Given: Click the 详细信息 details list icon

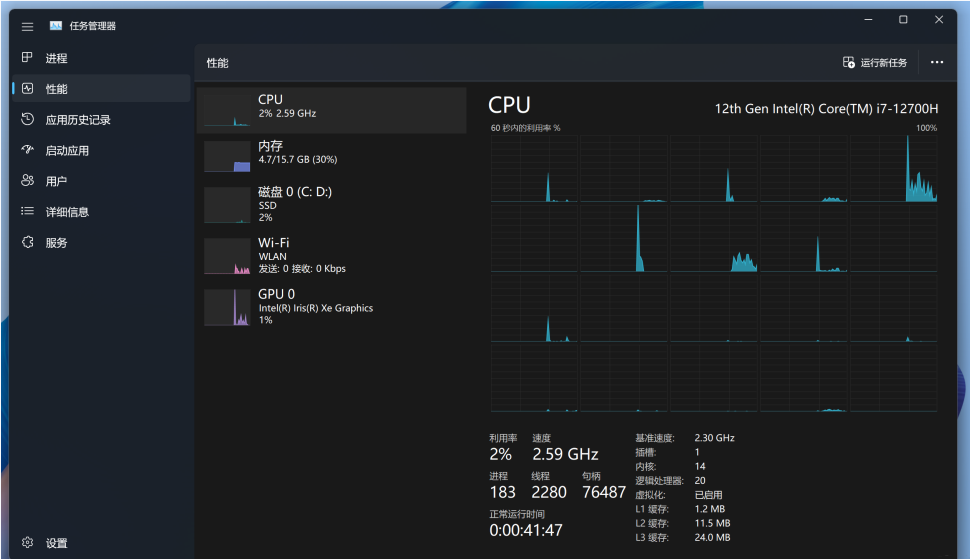Looking at the screenshot, I should pyautogui.click(x=27, y=211).
